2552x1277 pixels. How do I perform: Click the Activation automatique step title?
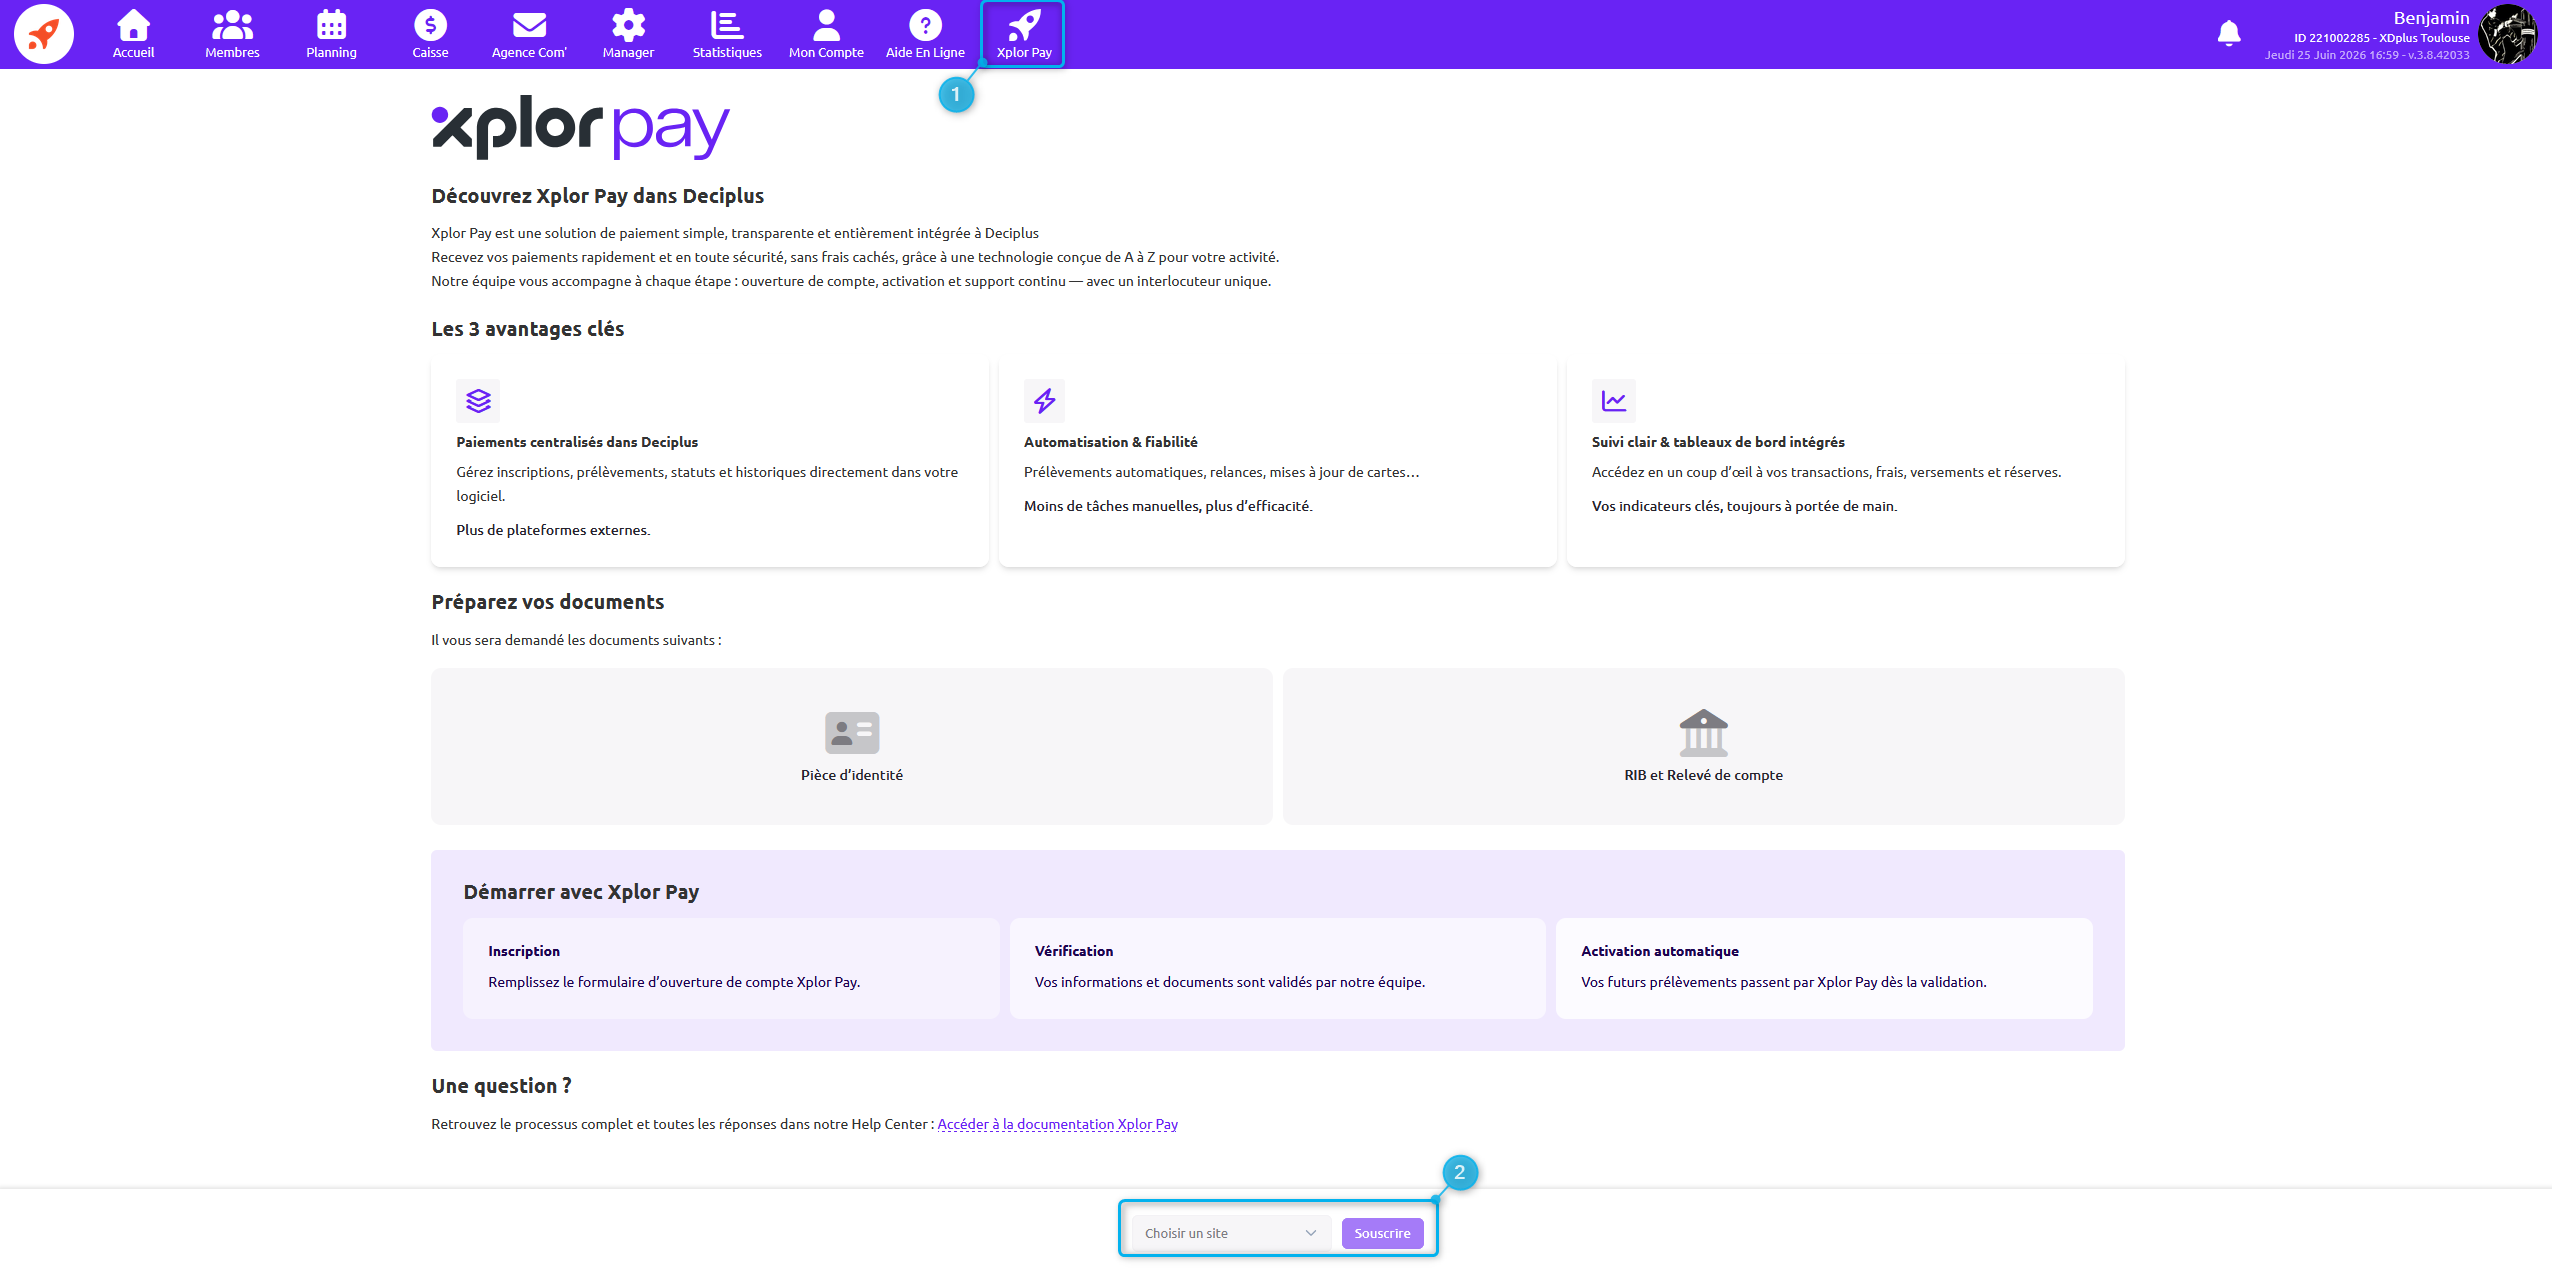pyautogui.click(x=1660, y=951)
